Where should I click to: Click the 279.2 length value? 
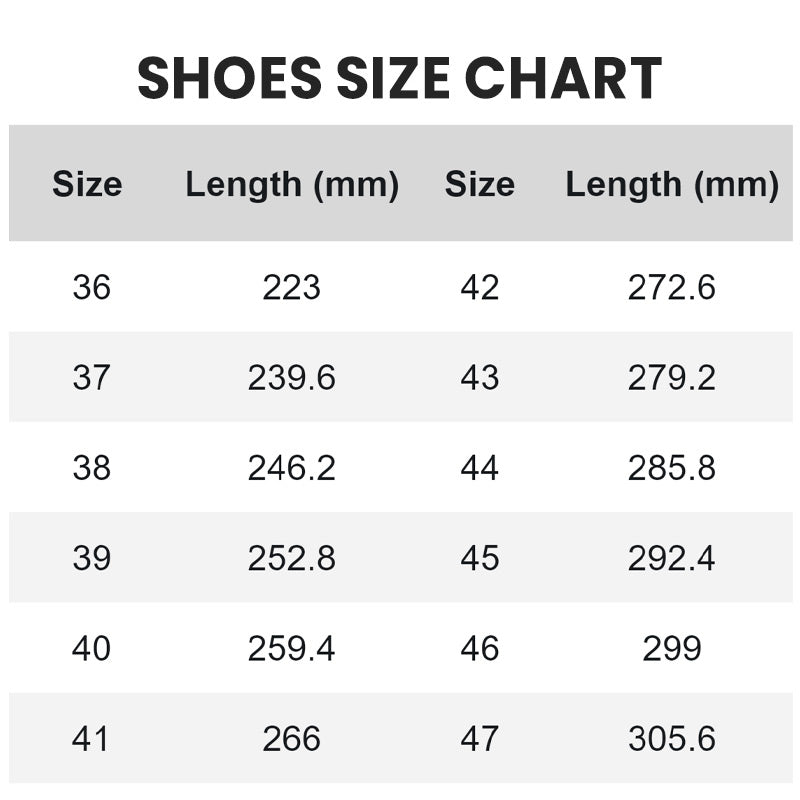pos(672,378)
